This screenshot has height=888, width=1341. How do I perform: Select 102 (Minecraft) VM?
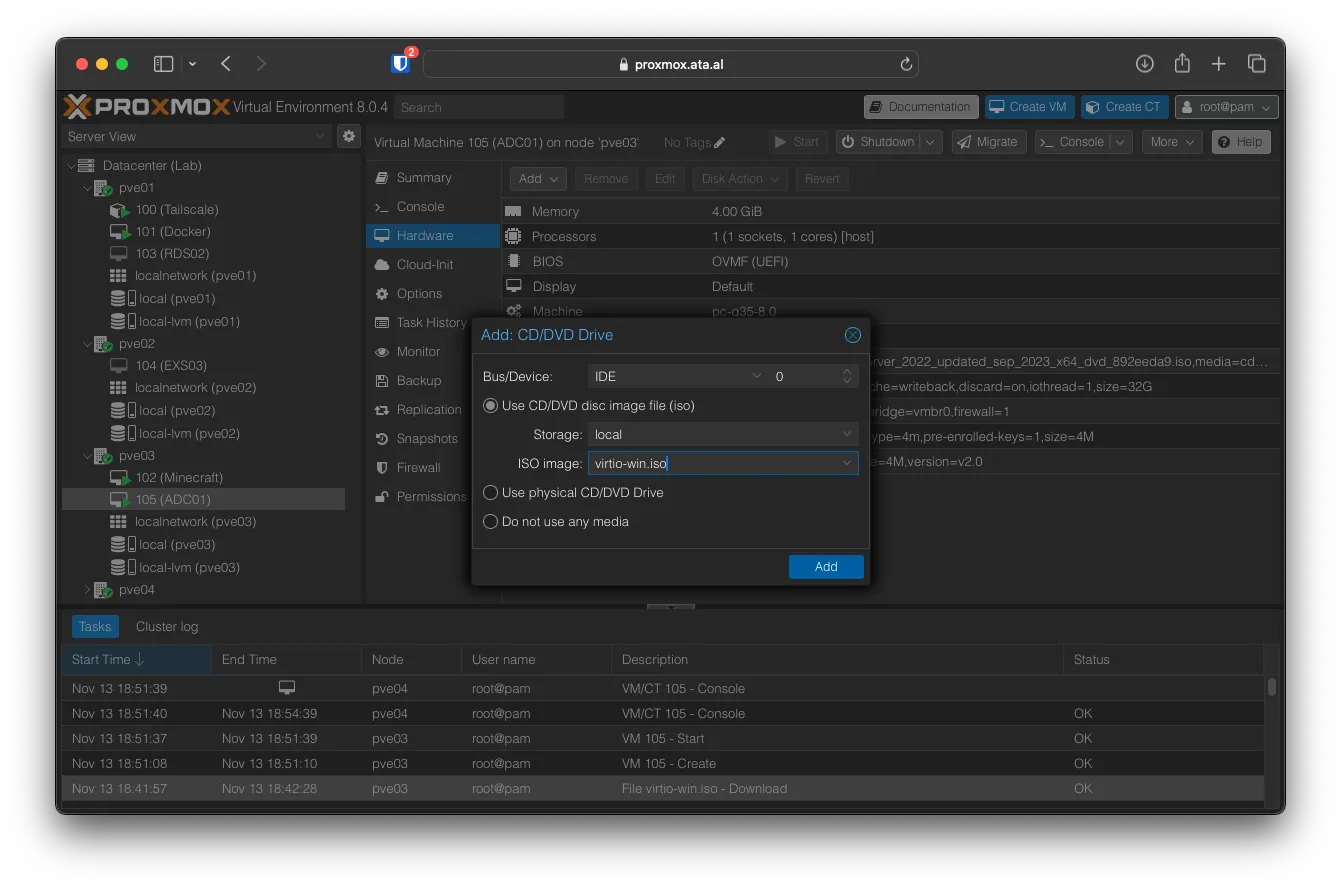[179, 478]
